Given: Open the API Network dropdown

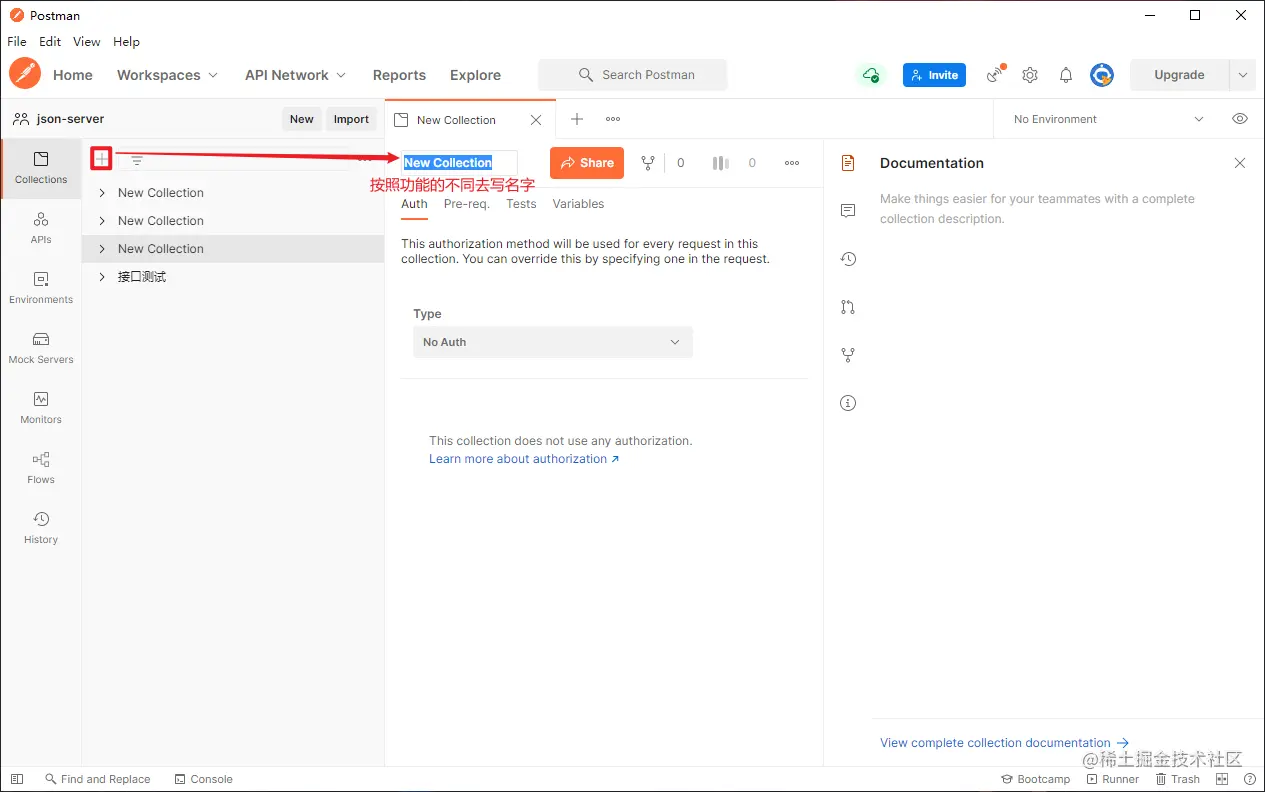Looking at the screenshot, I should tap(295, 75).
